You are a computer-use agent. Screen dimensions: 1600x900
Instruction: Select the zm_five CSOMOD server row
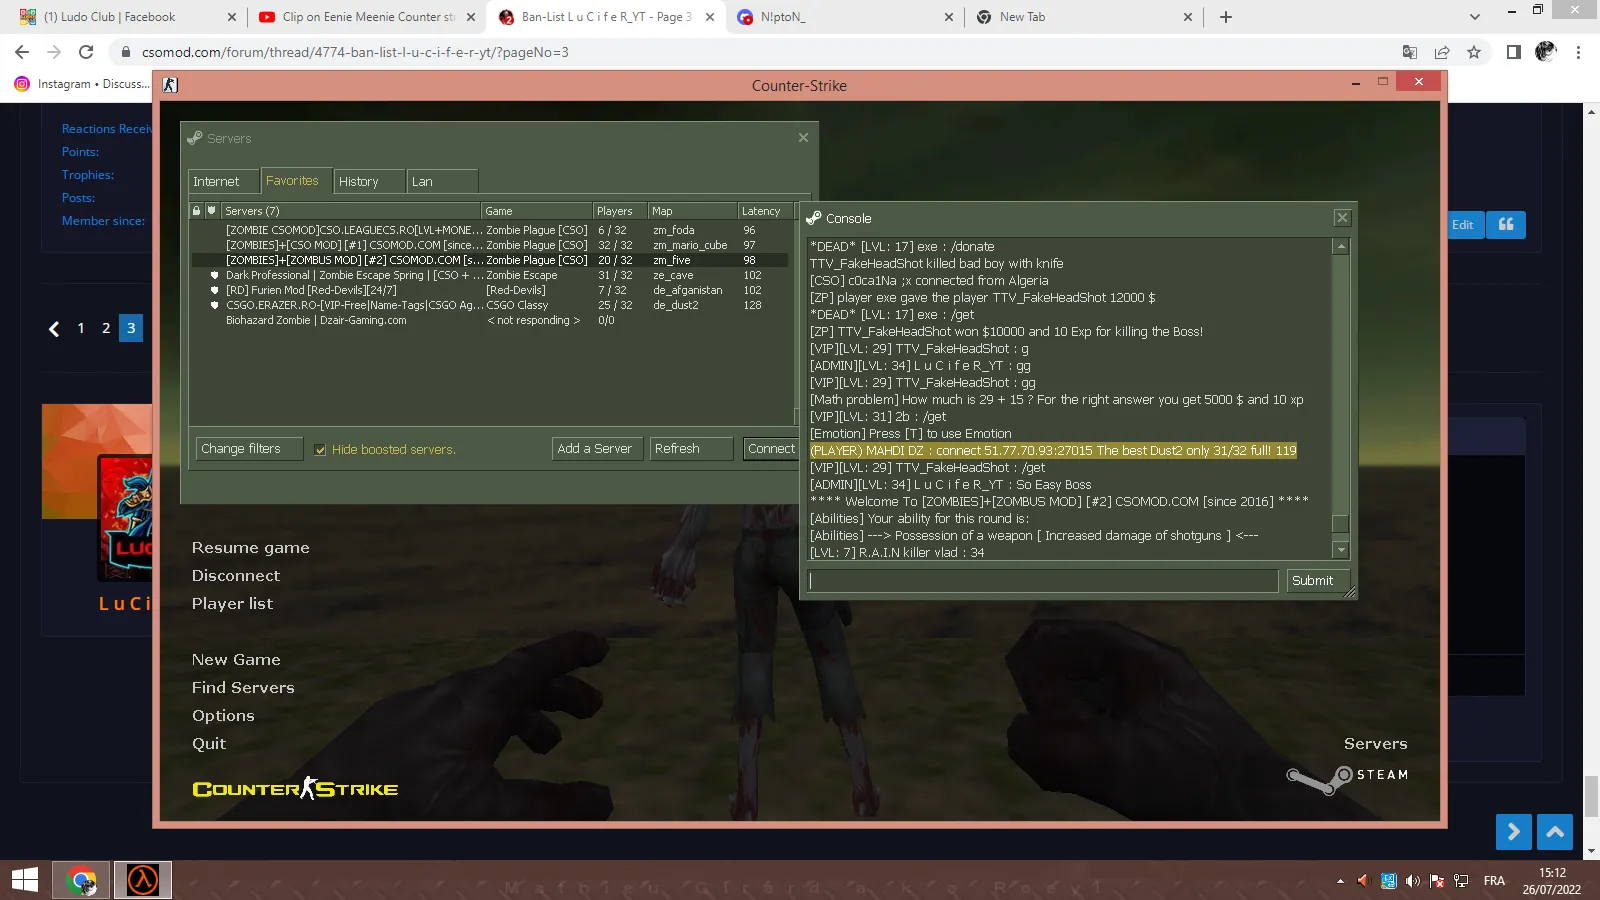(491, 260)
